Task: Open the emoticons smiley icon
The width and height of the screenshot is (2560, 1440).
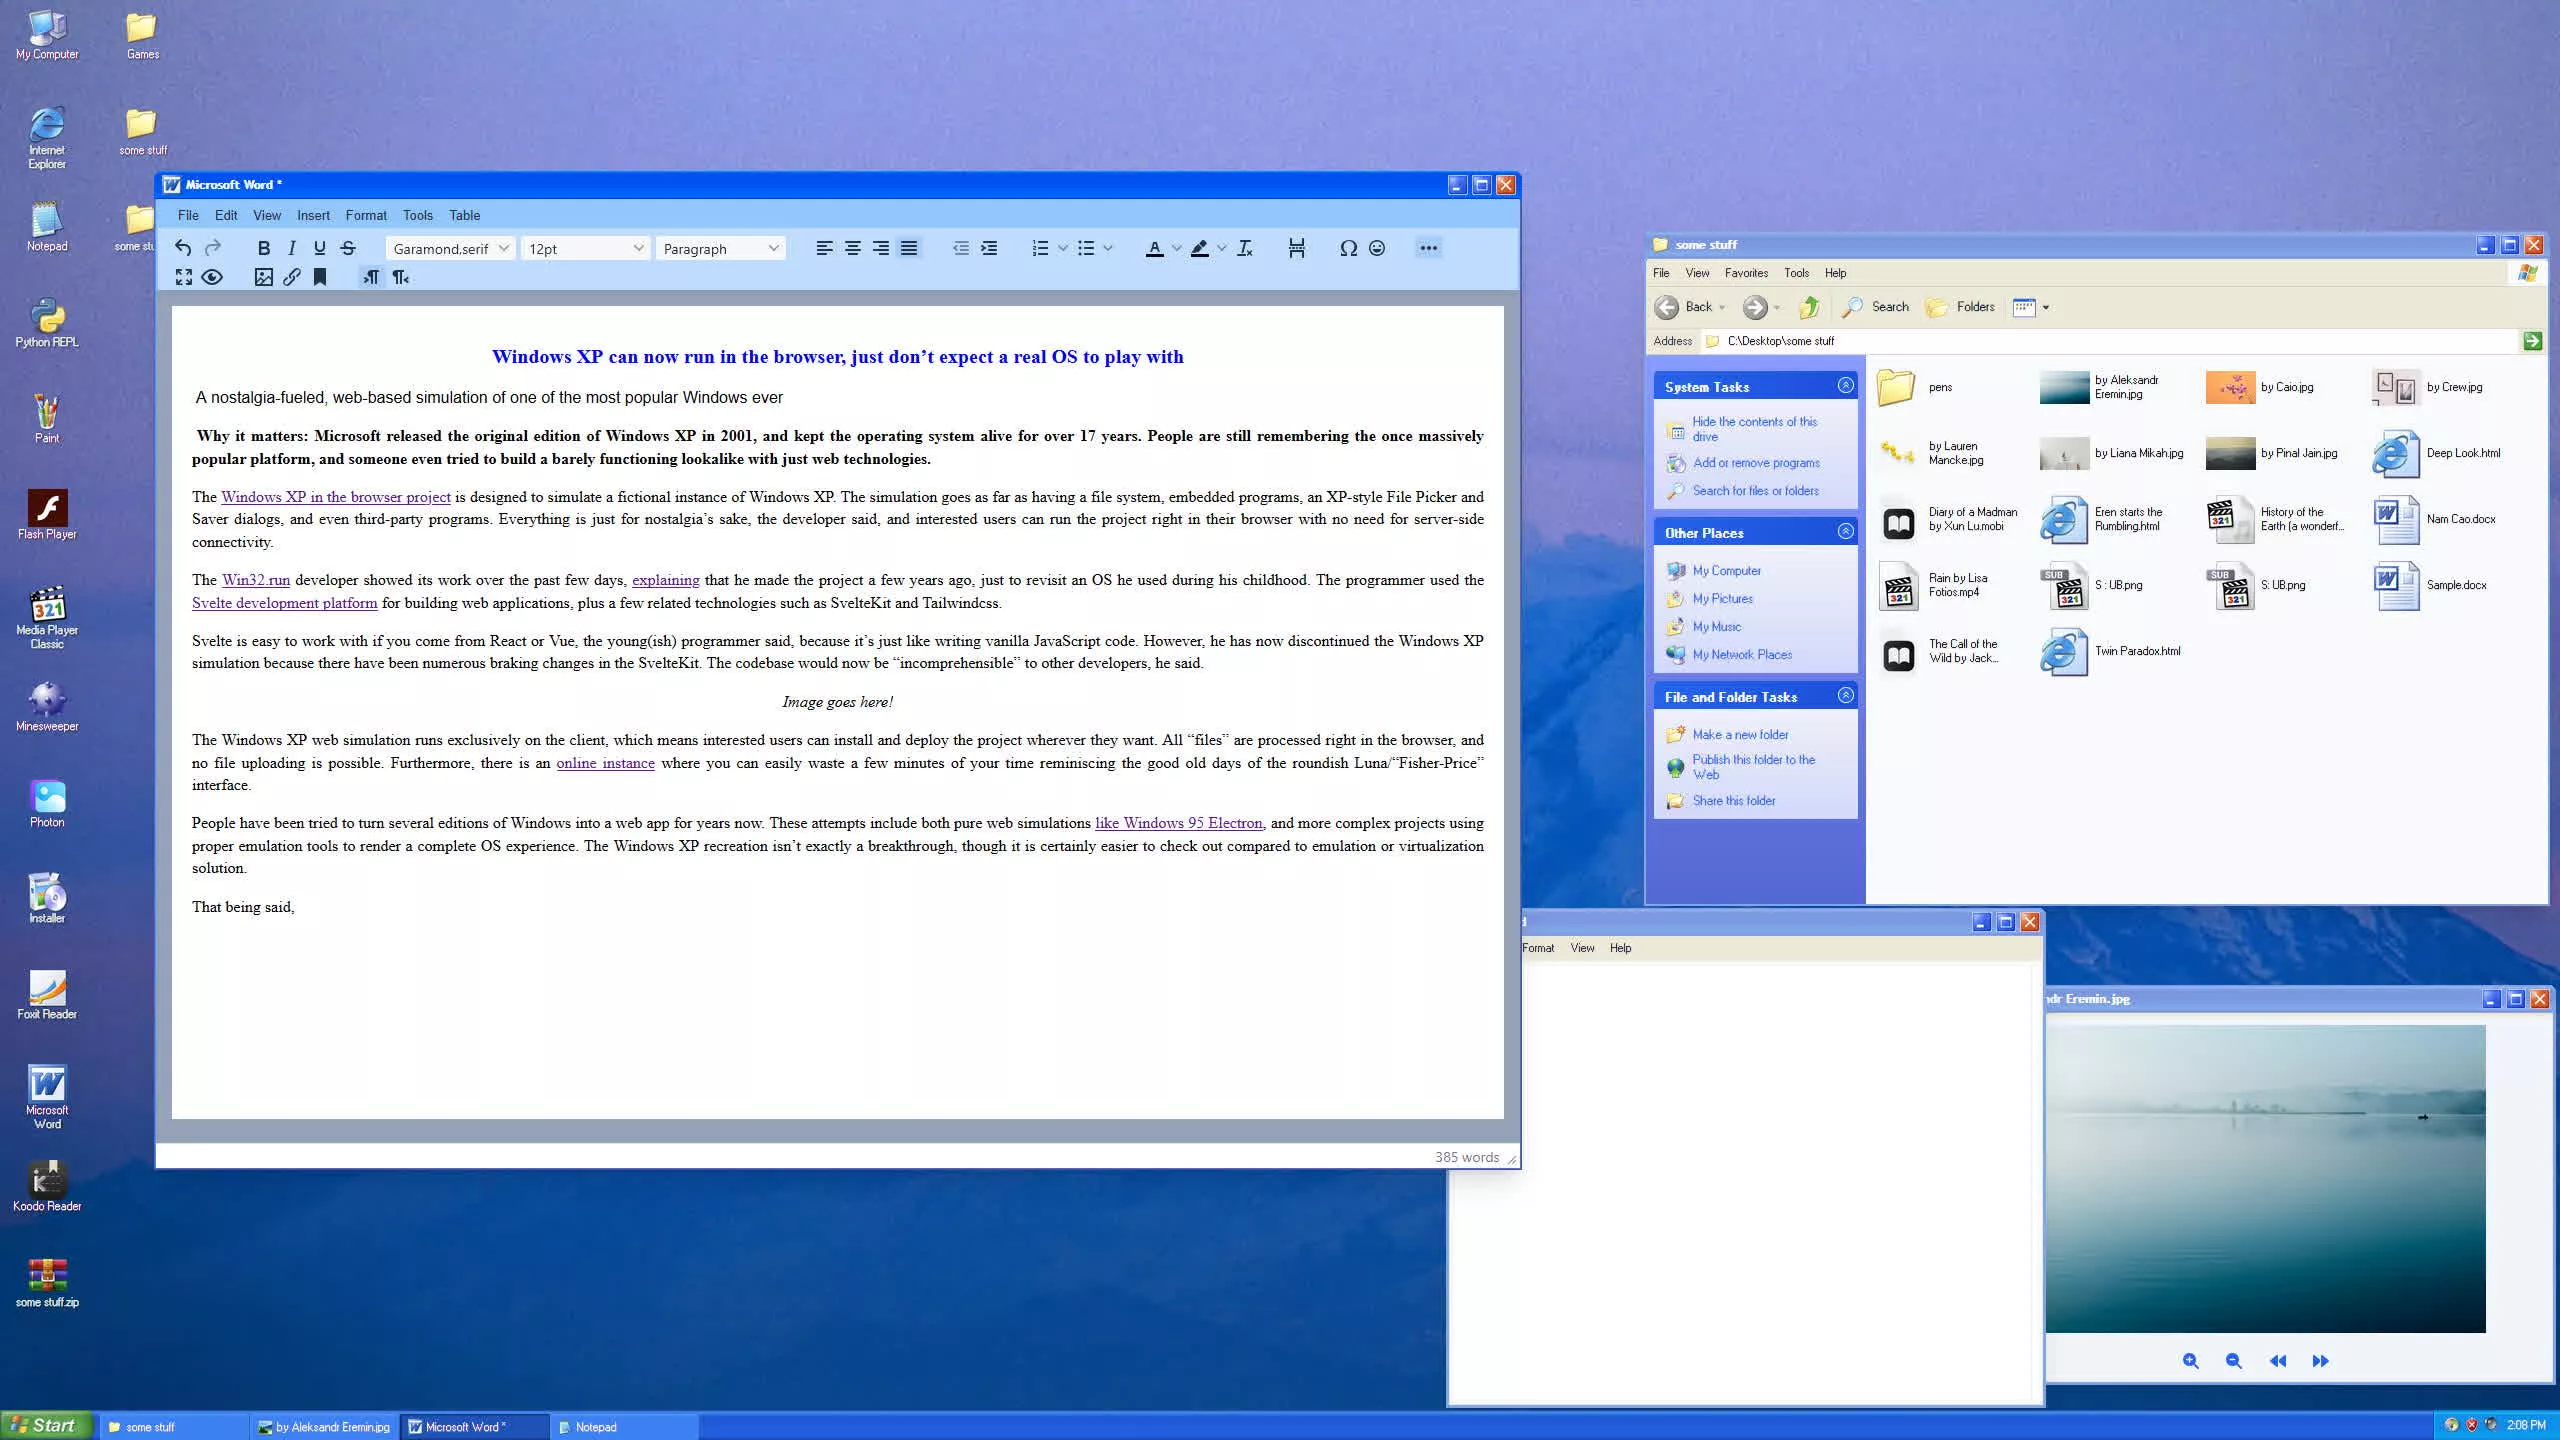Action: (x=1377, y=248)
